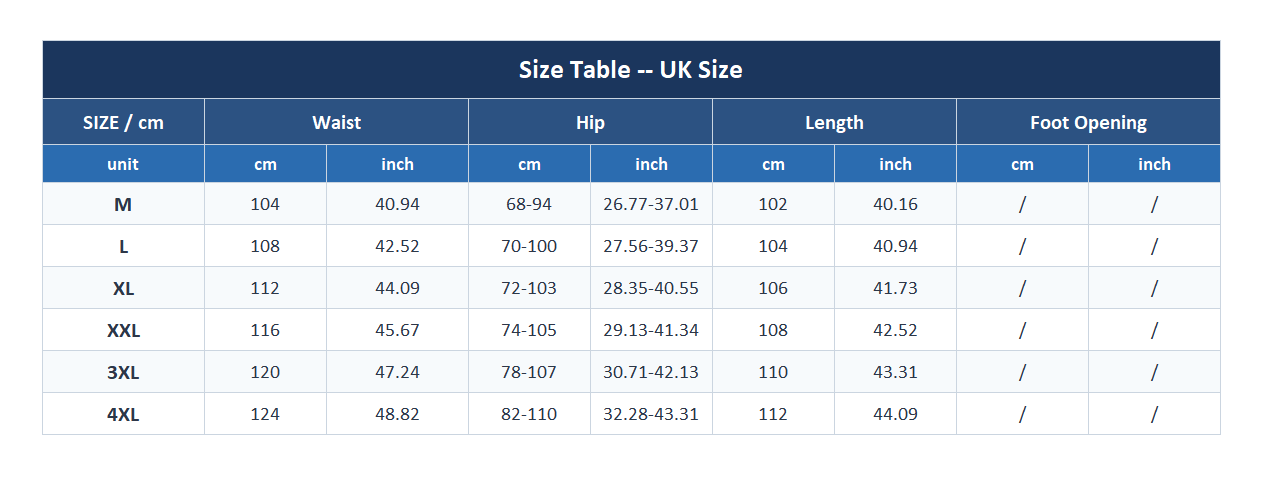This screenshot has width=1269, height=482.
Task: Select the M size row label
Action: 123,204
